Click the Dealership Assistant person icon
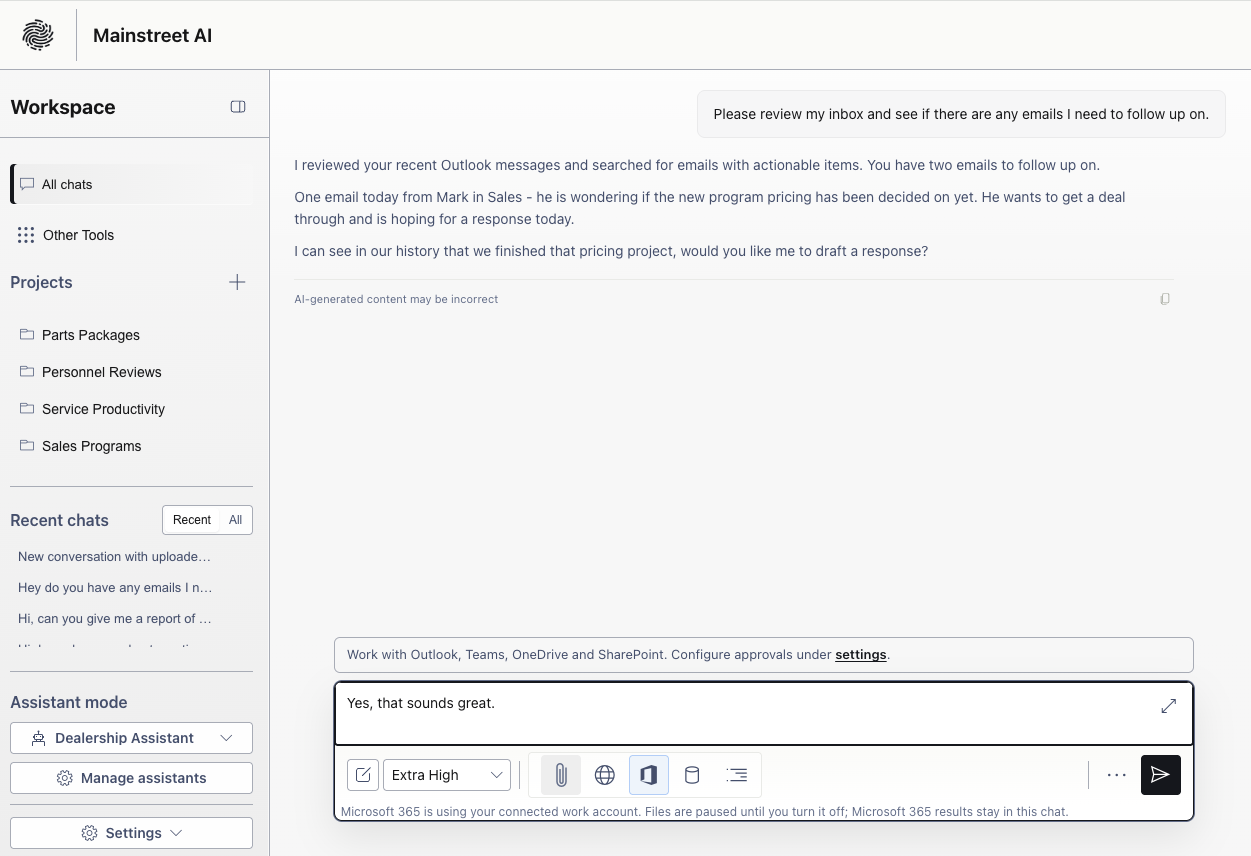Image resolution: width=1251 pixels, height=856 pixels. [x=39, y=738]
